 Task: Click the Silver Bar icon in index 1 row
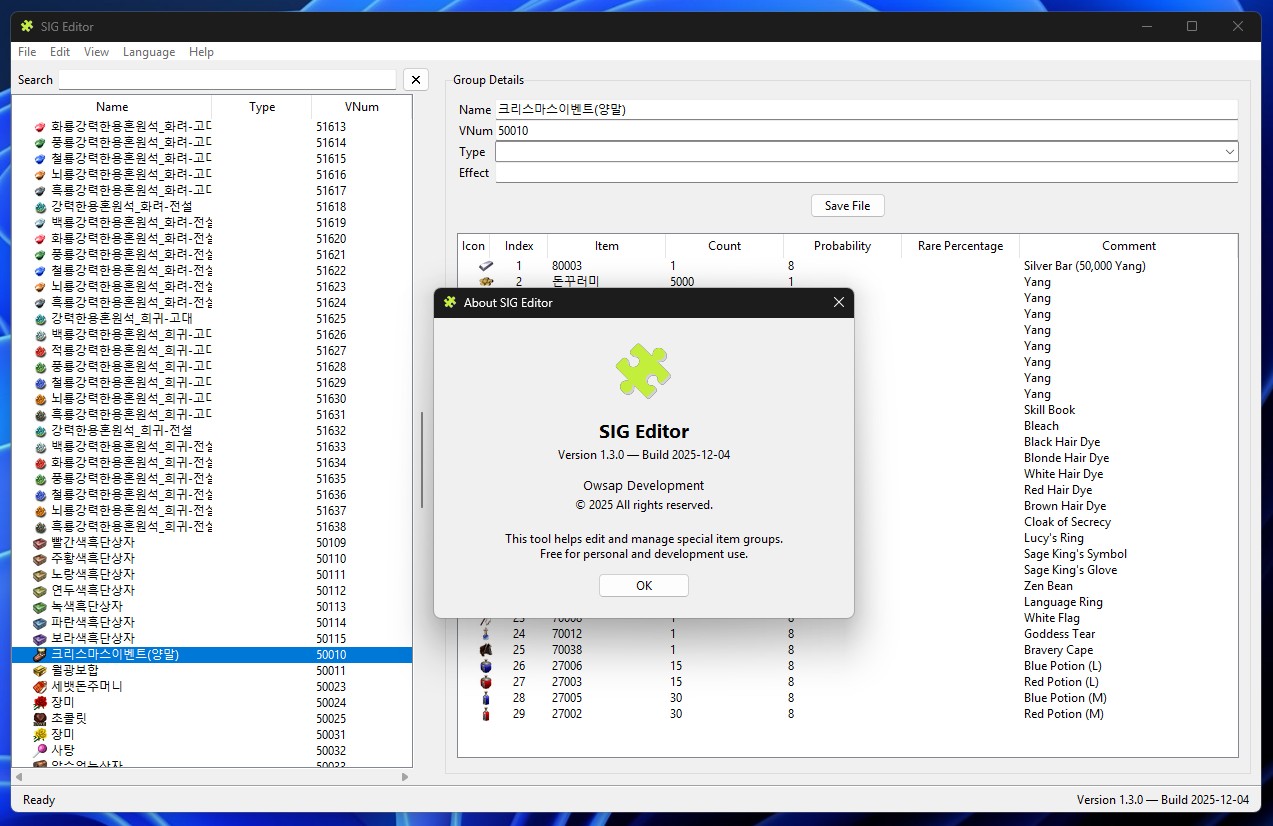(x=486, y=266)
